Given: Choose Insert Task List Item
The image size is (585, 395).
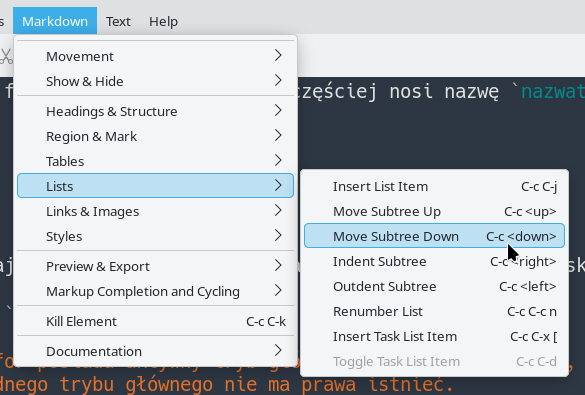Looking at the screenshot, I should (434, 336).
